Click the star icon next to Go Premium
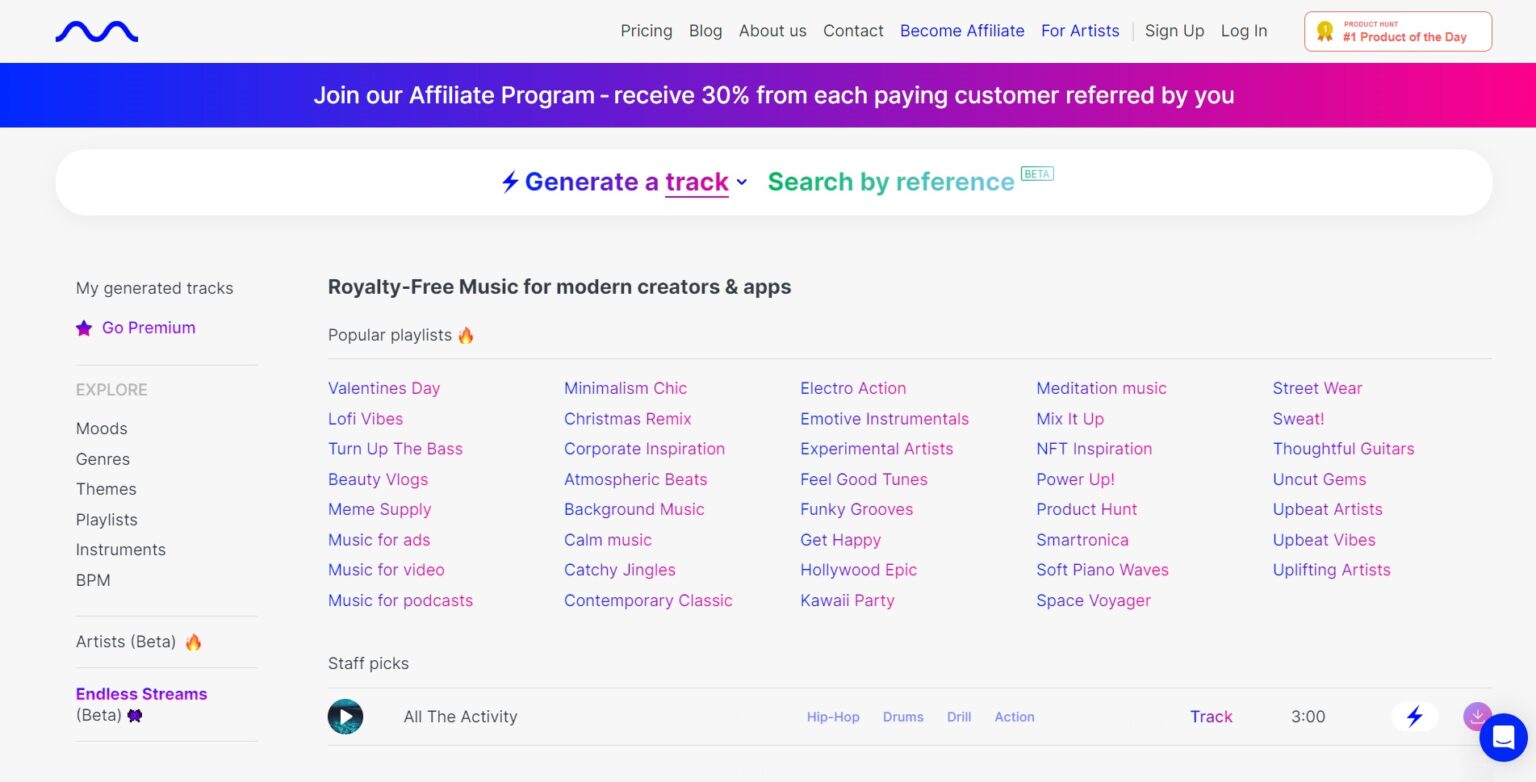This screenshot has height=782, width=1536. coord(84,327)
